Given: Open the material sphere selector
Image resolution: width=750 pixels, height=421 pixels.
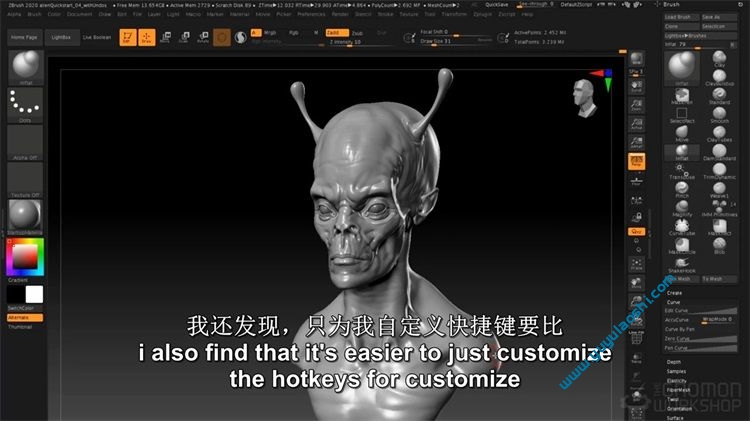Looking at the screenshot, I should 25,217.
